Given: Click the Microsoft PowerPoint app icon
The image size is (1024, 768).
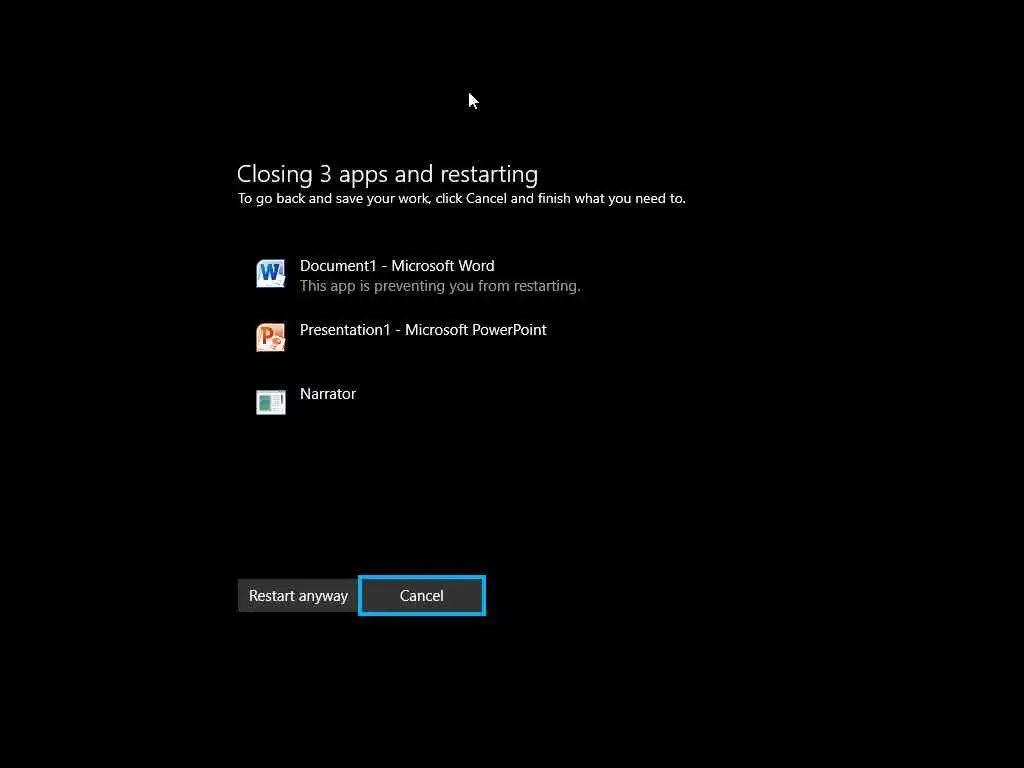Looking at the screenshot, I should pyautogui.click(x=270, y=338).
